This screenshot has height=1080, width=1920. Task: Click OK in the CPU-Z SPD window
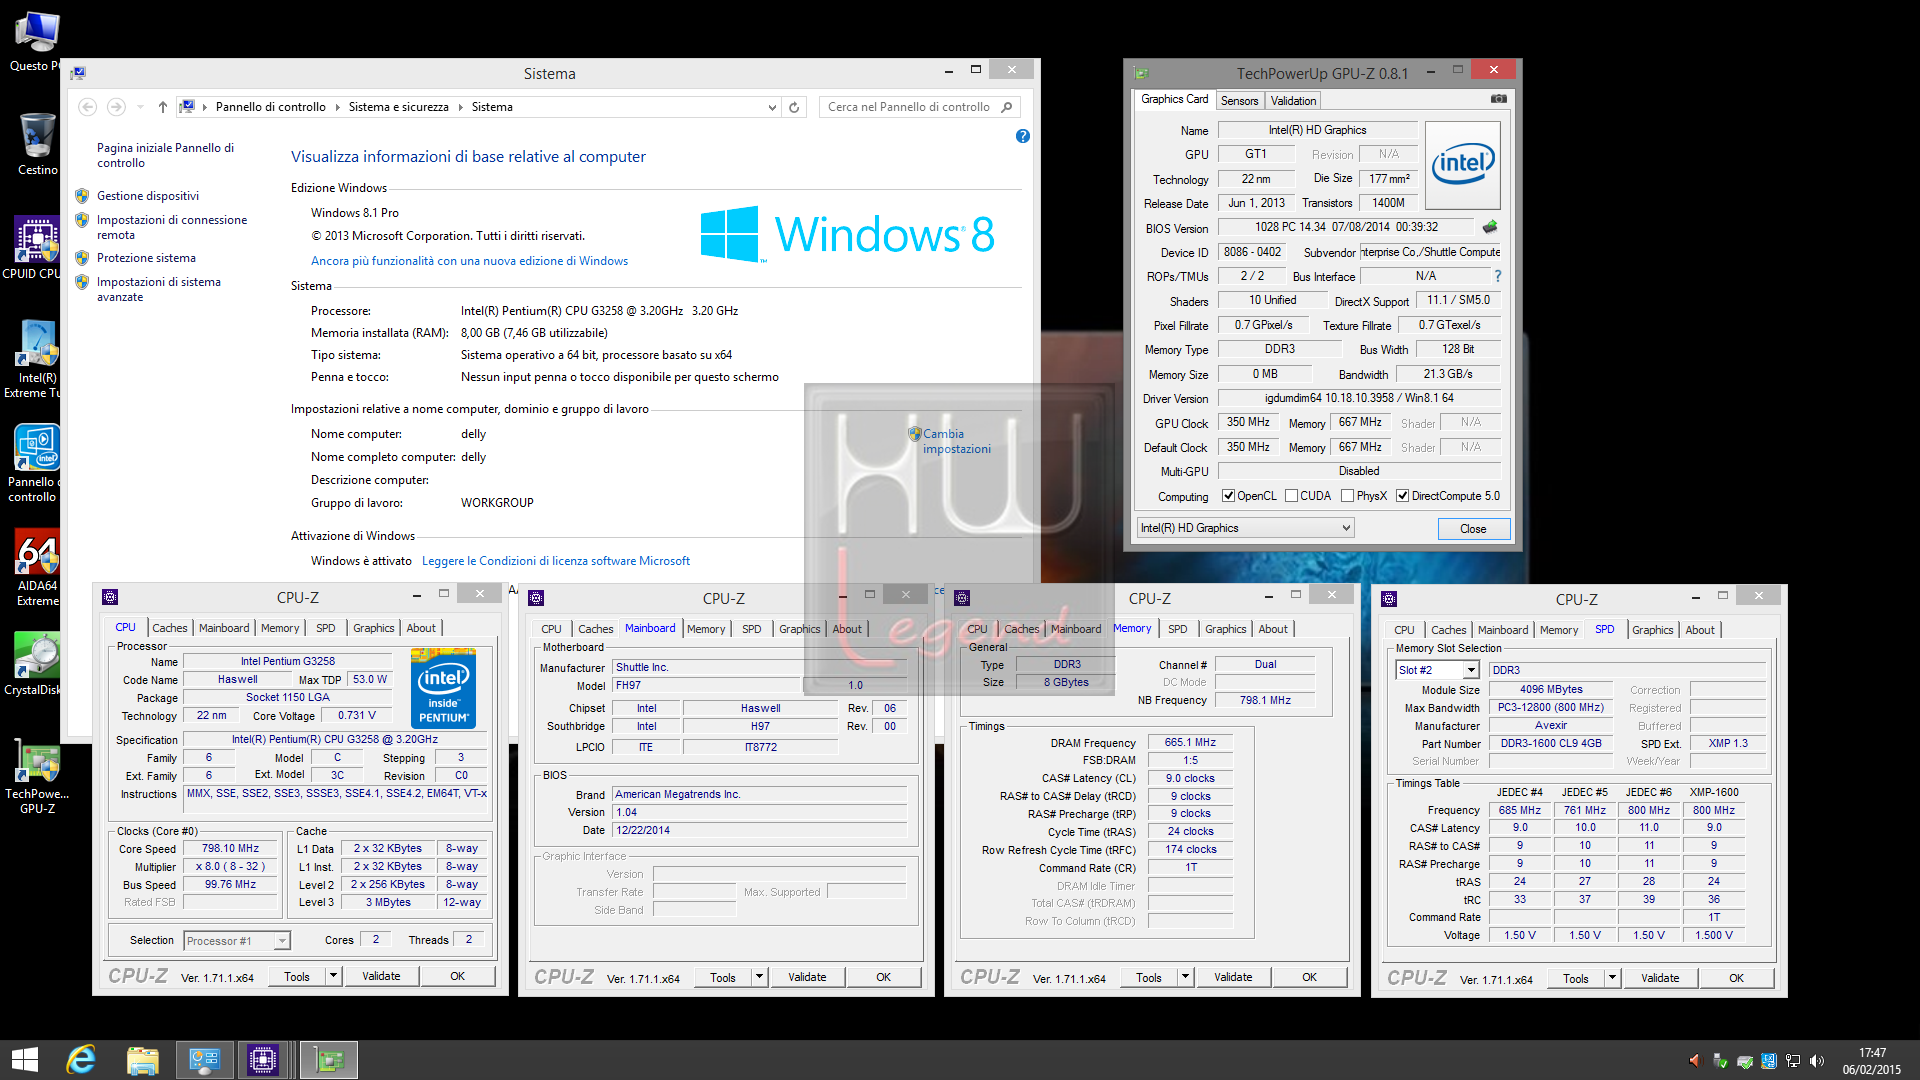tap(1736, 978)
